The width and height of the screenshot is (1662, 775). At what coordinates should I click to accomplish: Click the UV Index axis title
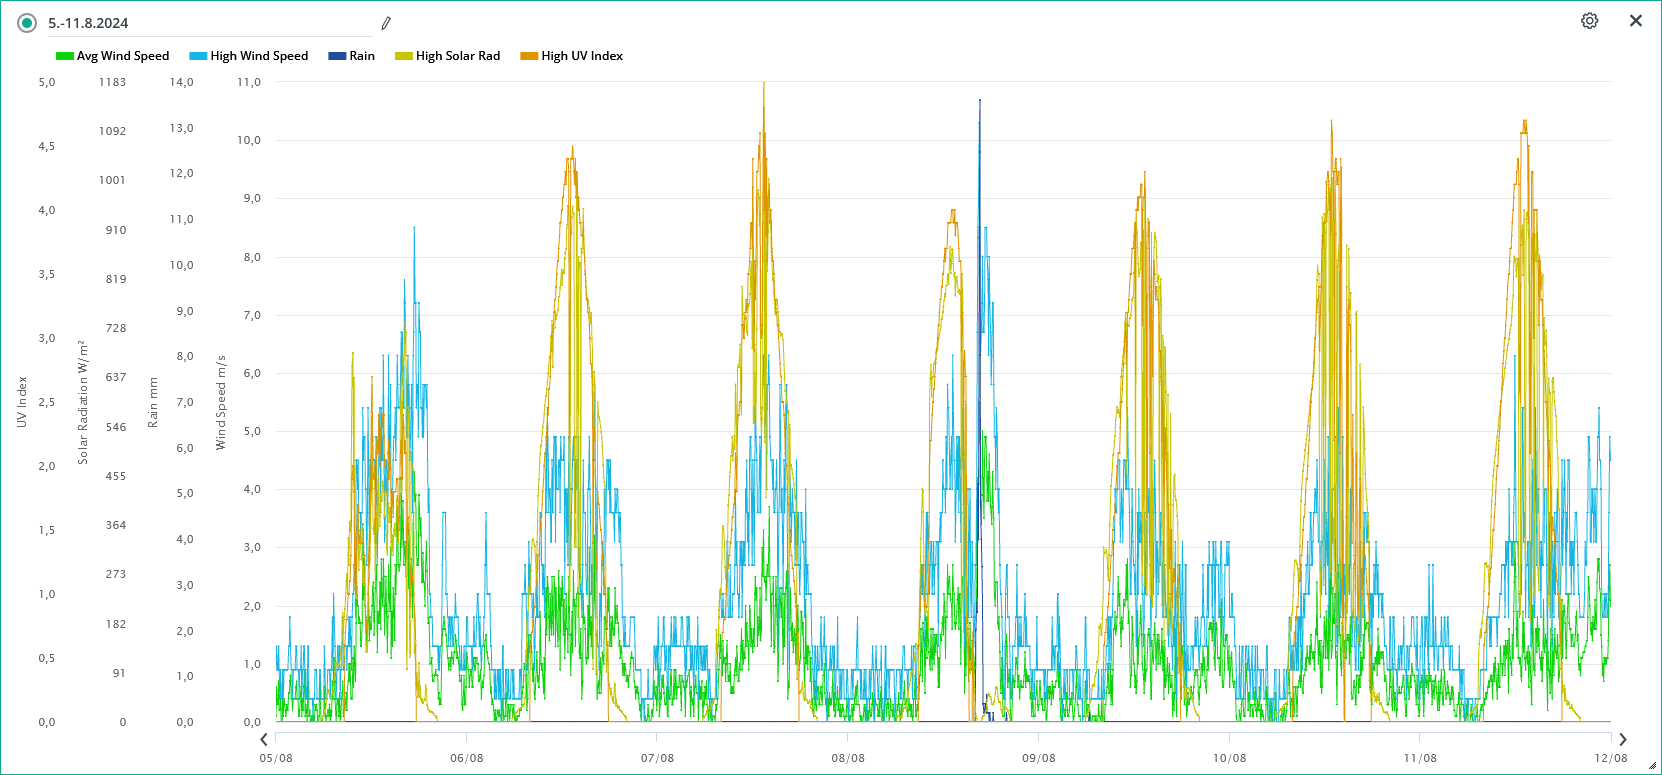(x=22, y=402)
